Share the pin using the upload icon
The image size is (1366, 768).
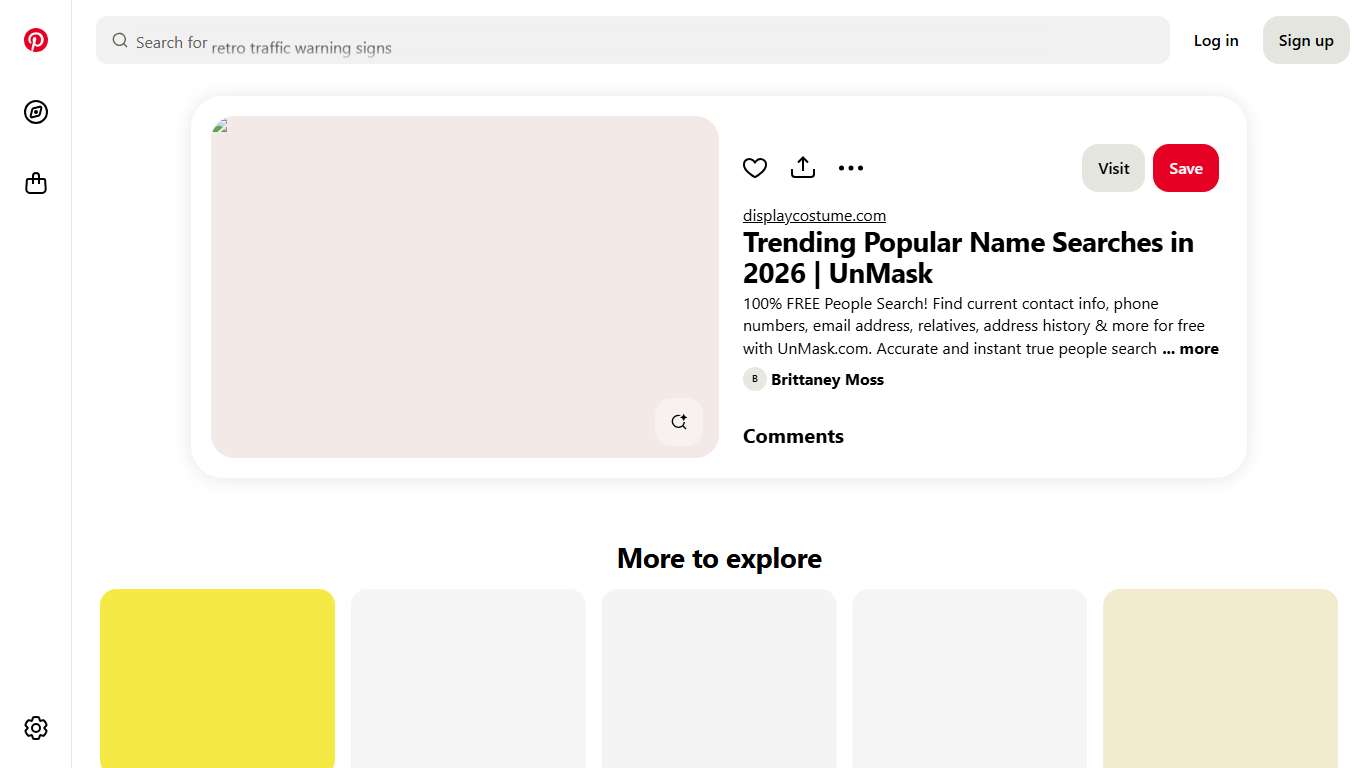coord(803,167)
